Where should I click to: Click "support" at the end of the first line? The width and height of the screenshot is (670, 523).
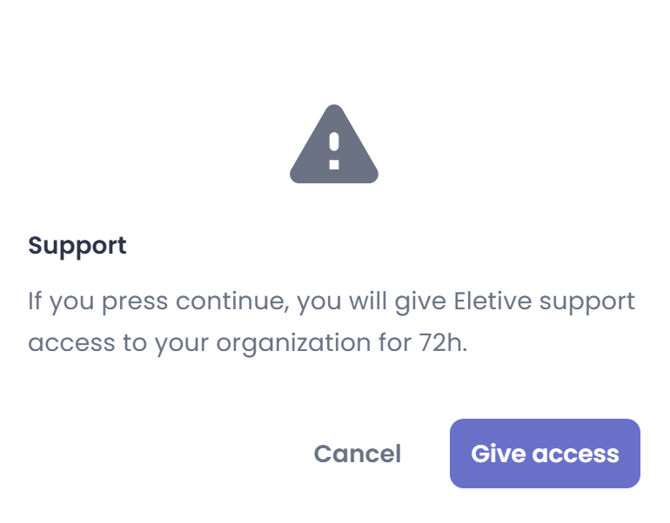tap(587, 302)
